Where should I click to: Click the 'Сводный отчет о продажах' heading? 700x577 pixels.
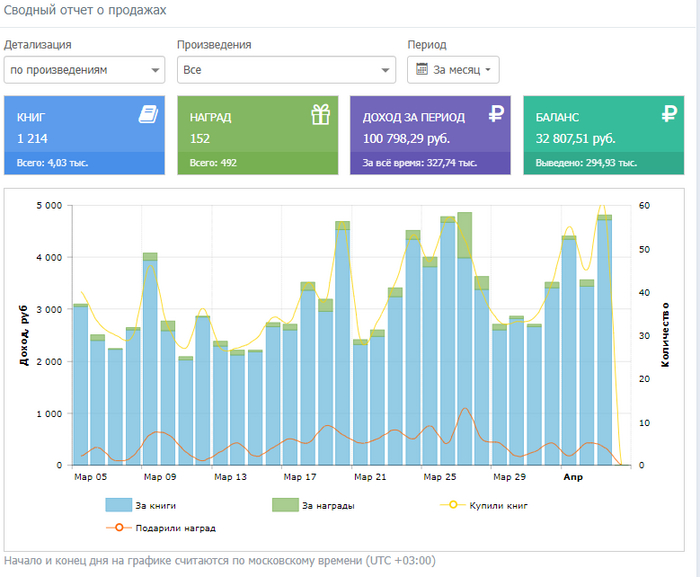pyautogui.click(x=85, y=10)
